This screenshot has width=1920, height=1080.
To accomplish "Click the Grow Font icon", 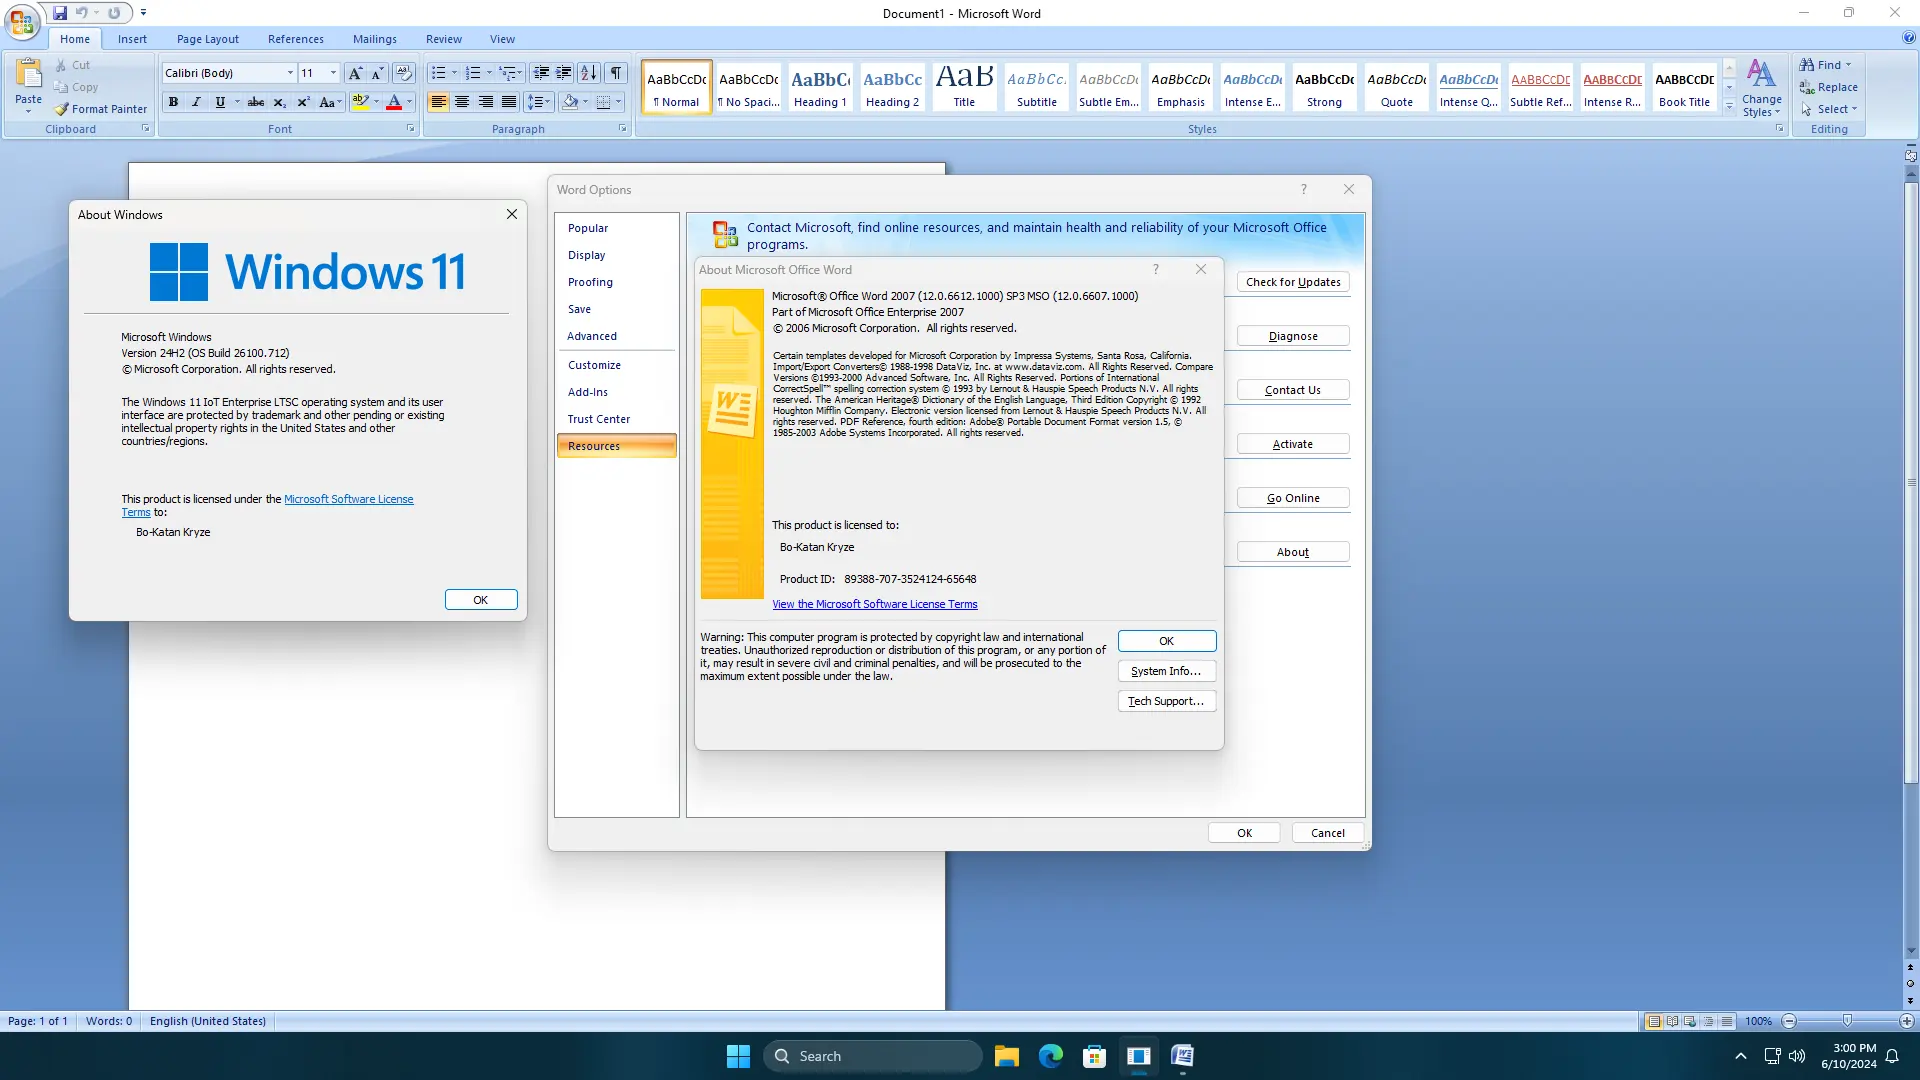I will tap(355, 73).
